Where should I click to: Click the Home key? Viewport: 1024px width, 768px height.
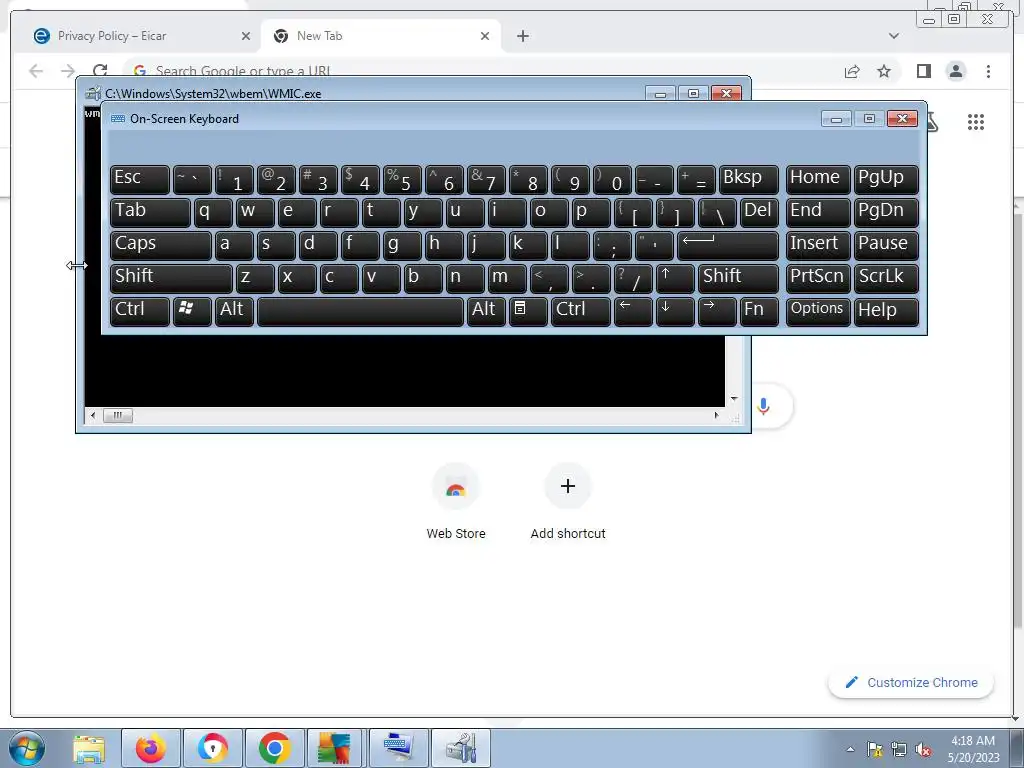point(818,180)
